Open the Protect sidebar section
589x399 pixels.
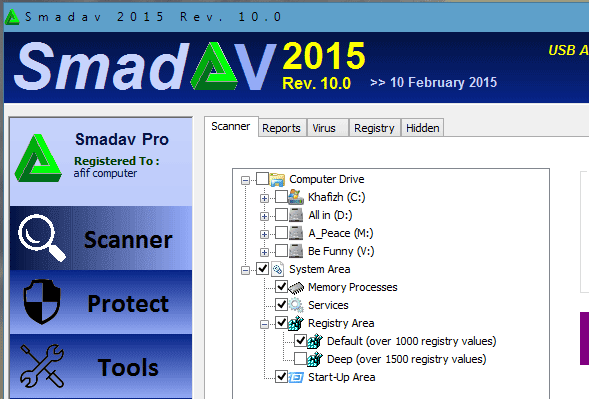(101, 302)
